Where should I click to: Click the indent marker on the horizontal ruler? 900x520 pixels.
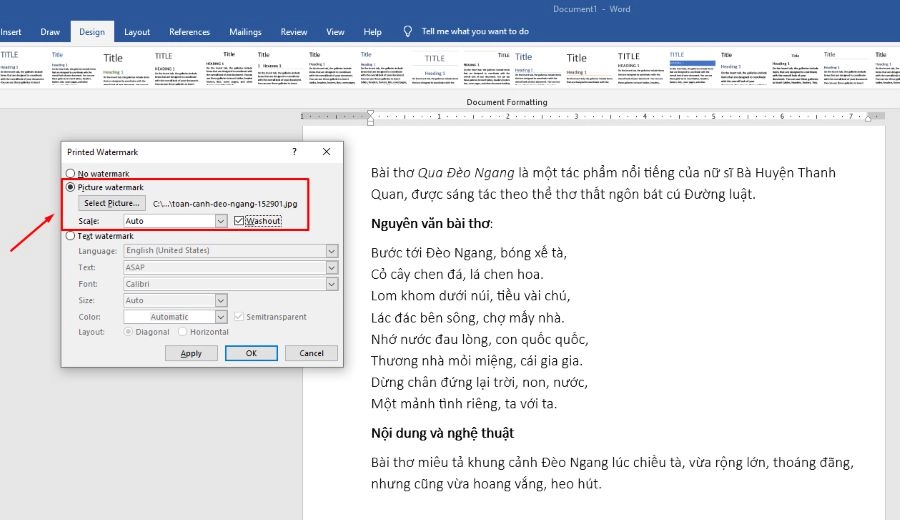click(x=370, y=117)
